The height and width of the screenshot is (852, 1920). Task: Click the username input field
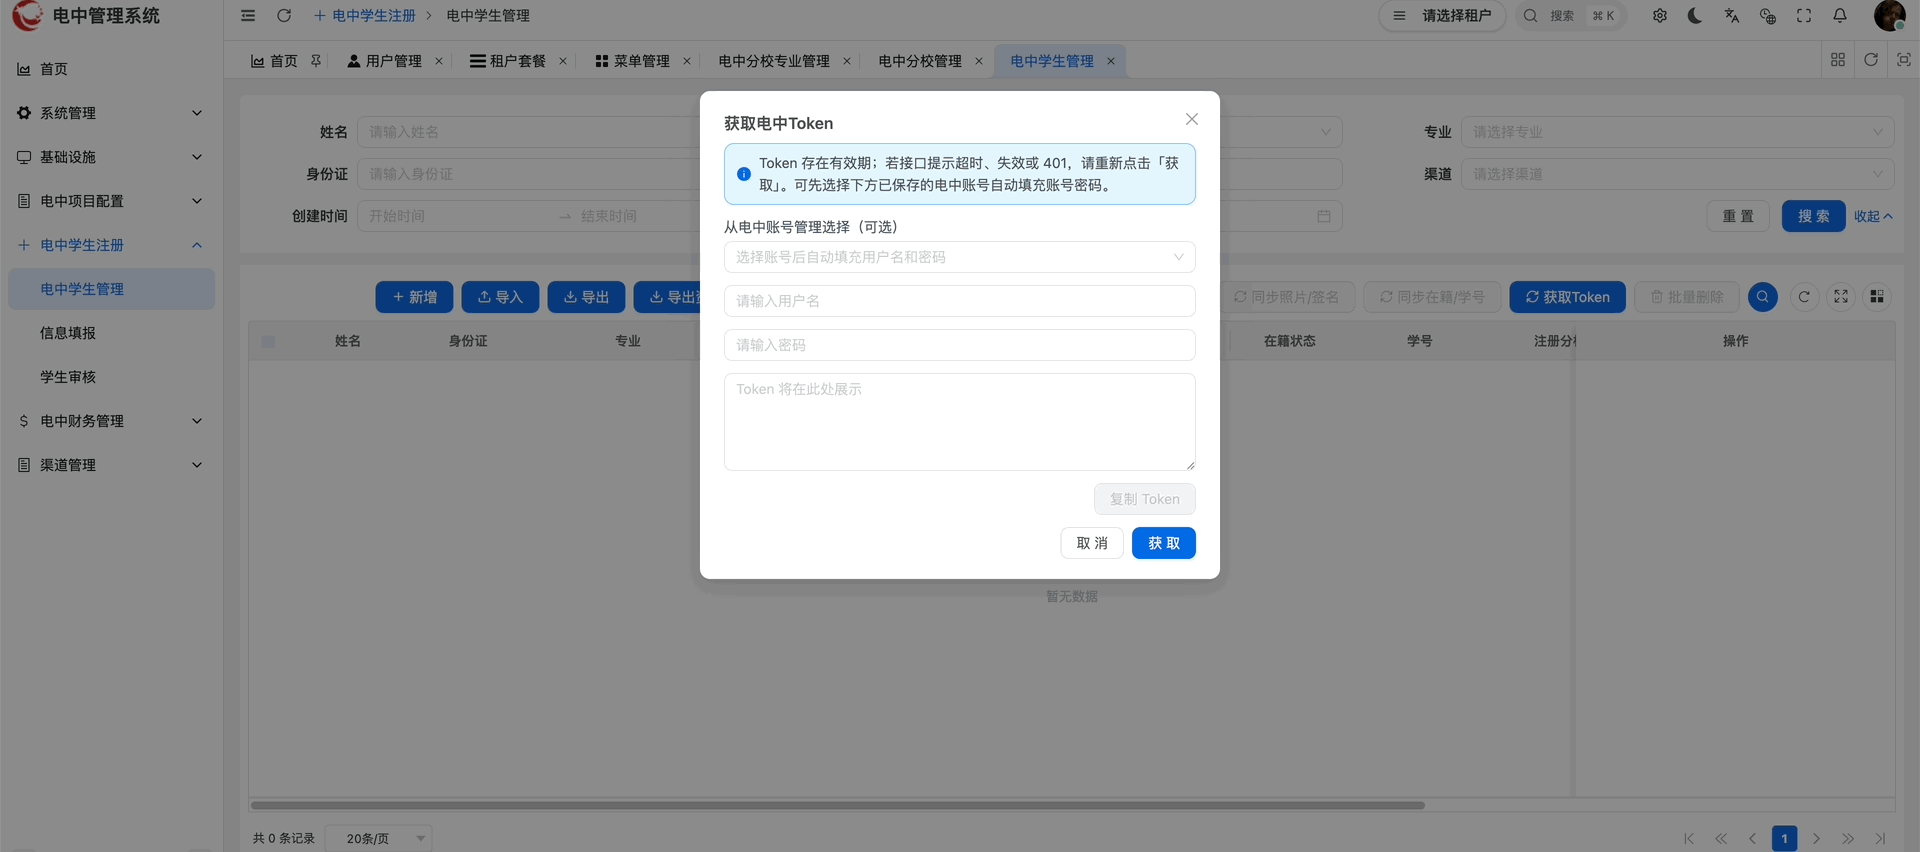tap(960, 301)
